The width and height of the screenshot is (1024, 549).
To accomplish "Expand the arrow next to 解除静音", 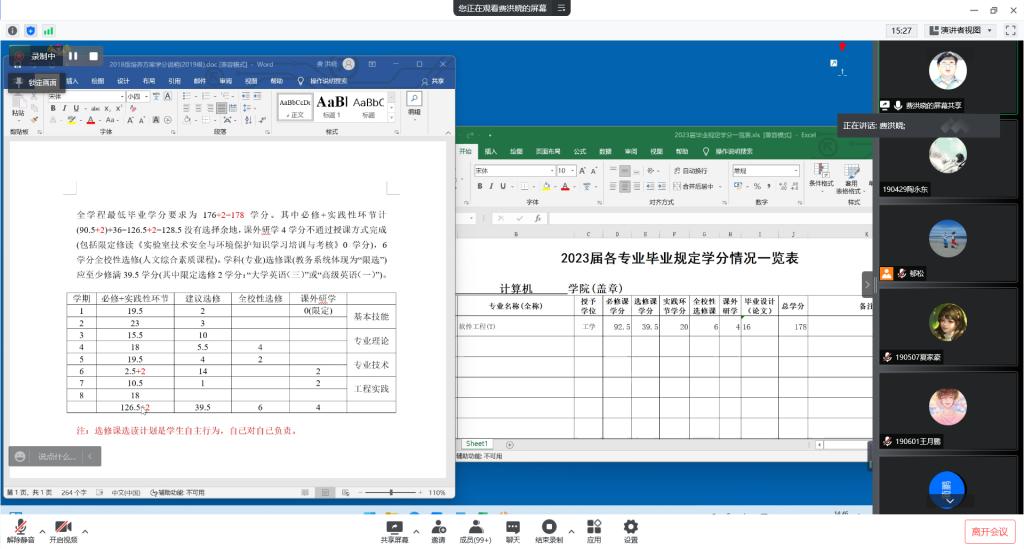I will point(42,530).
